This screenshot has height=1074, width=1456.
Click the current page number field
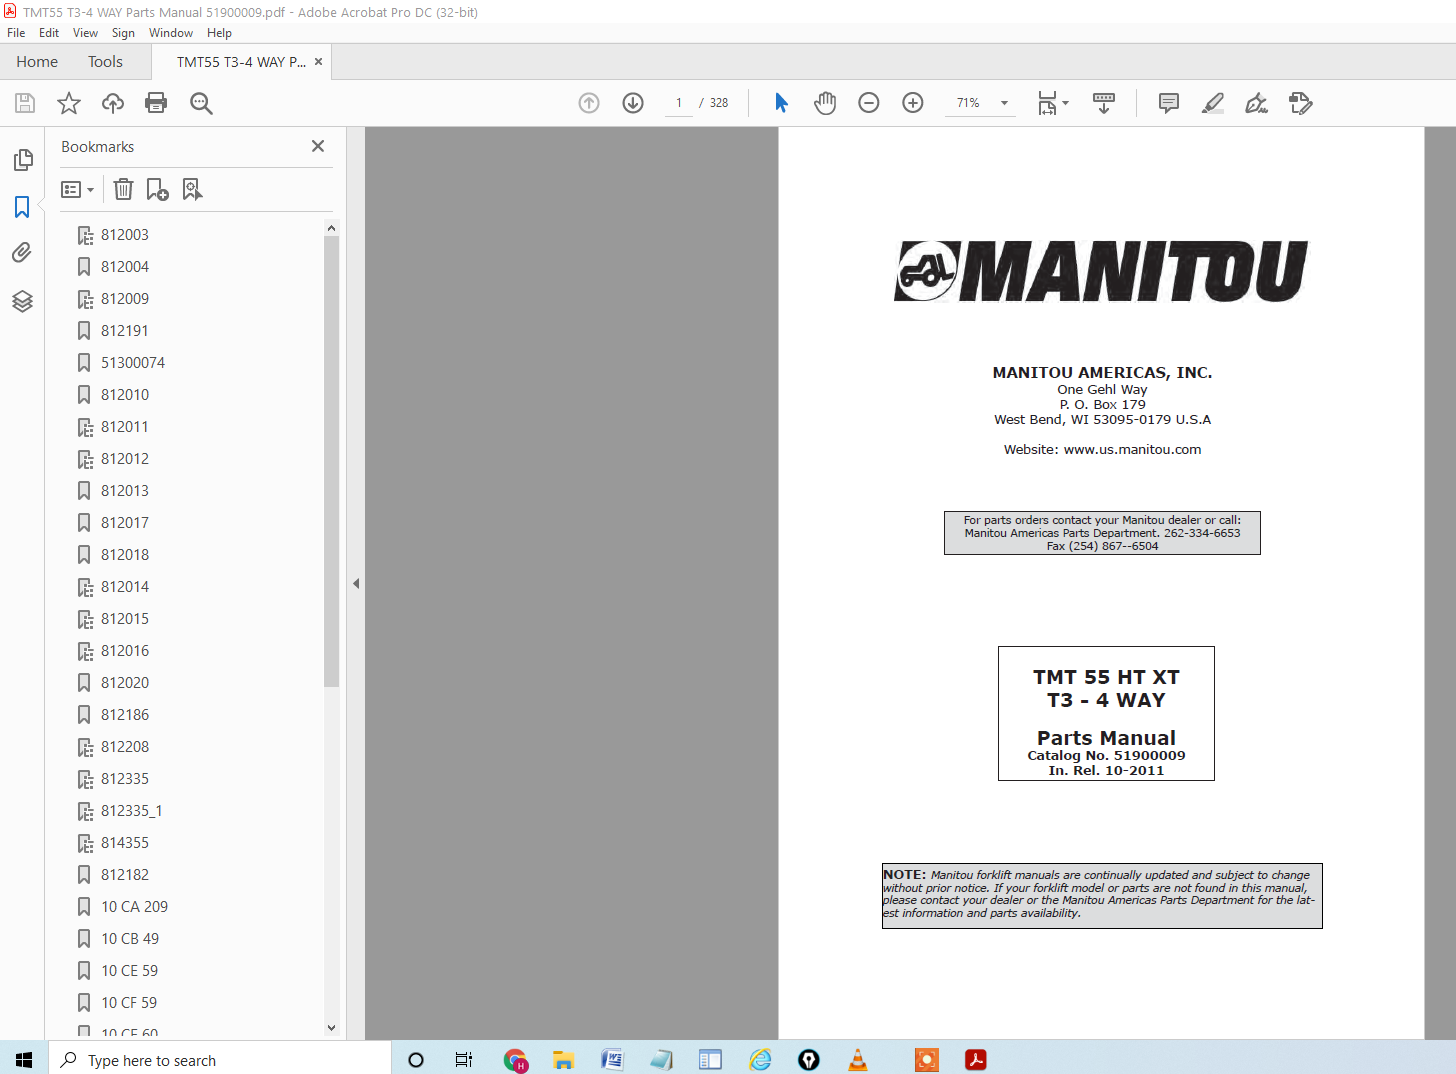[x=679, y=103]
